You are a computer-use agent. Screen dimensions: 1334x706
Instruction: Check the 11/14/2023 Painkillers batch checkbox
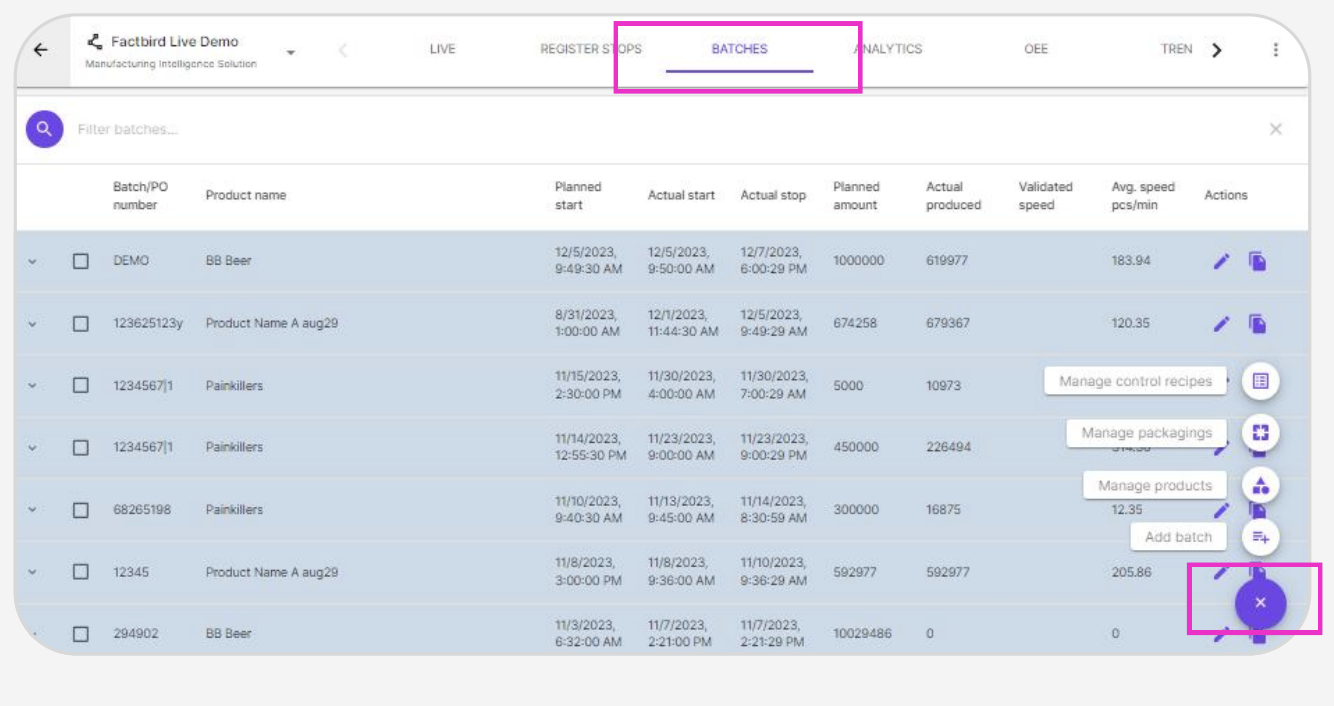pos(81,447)
